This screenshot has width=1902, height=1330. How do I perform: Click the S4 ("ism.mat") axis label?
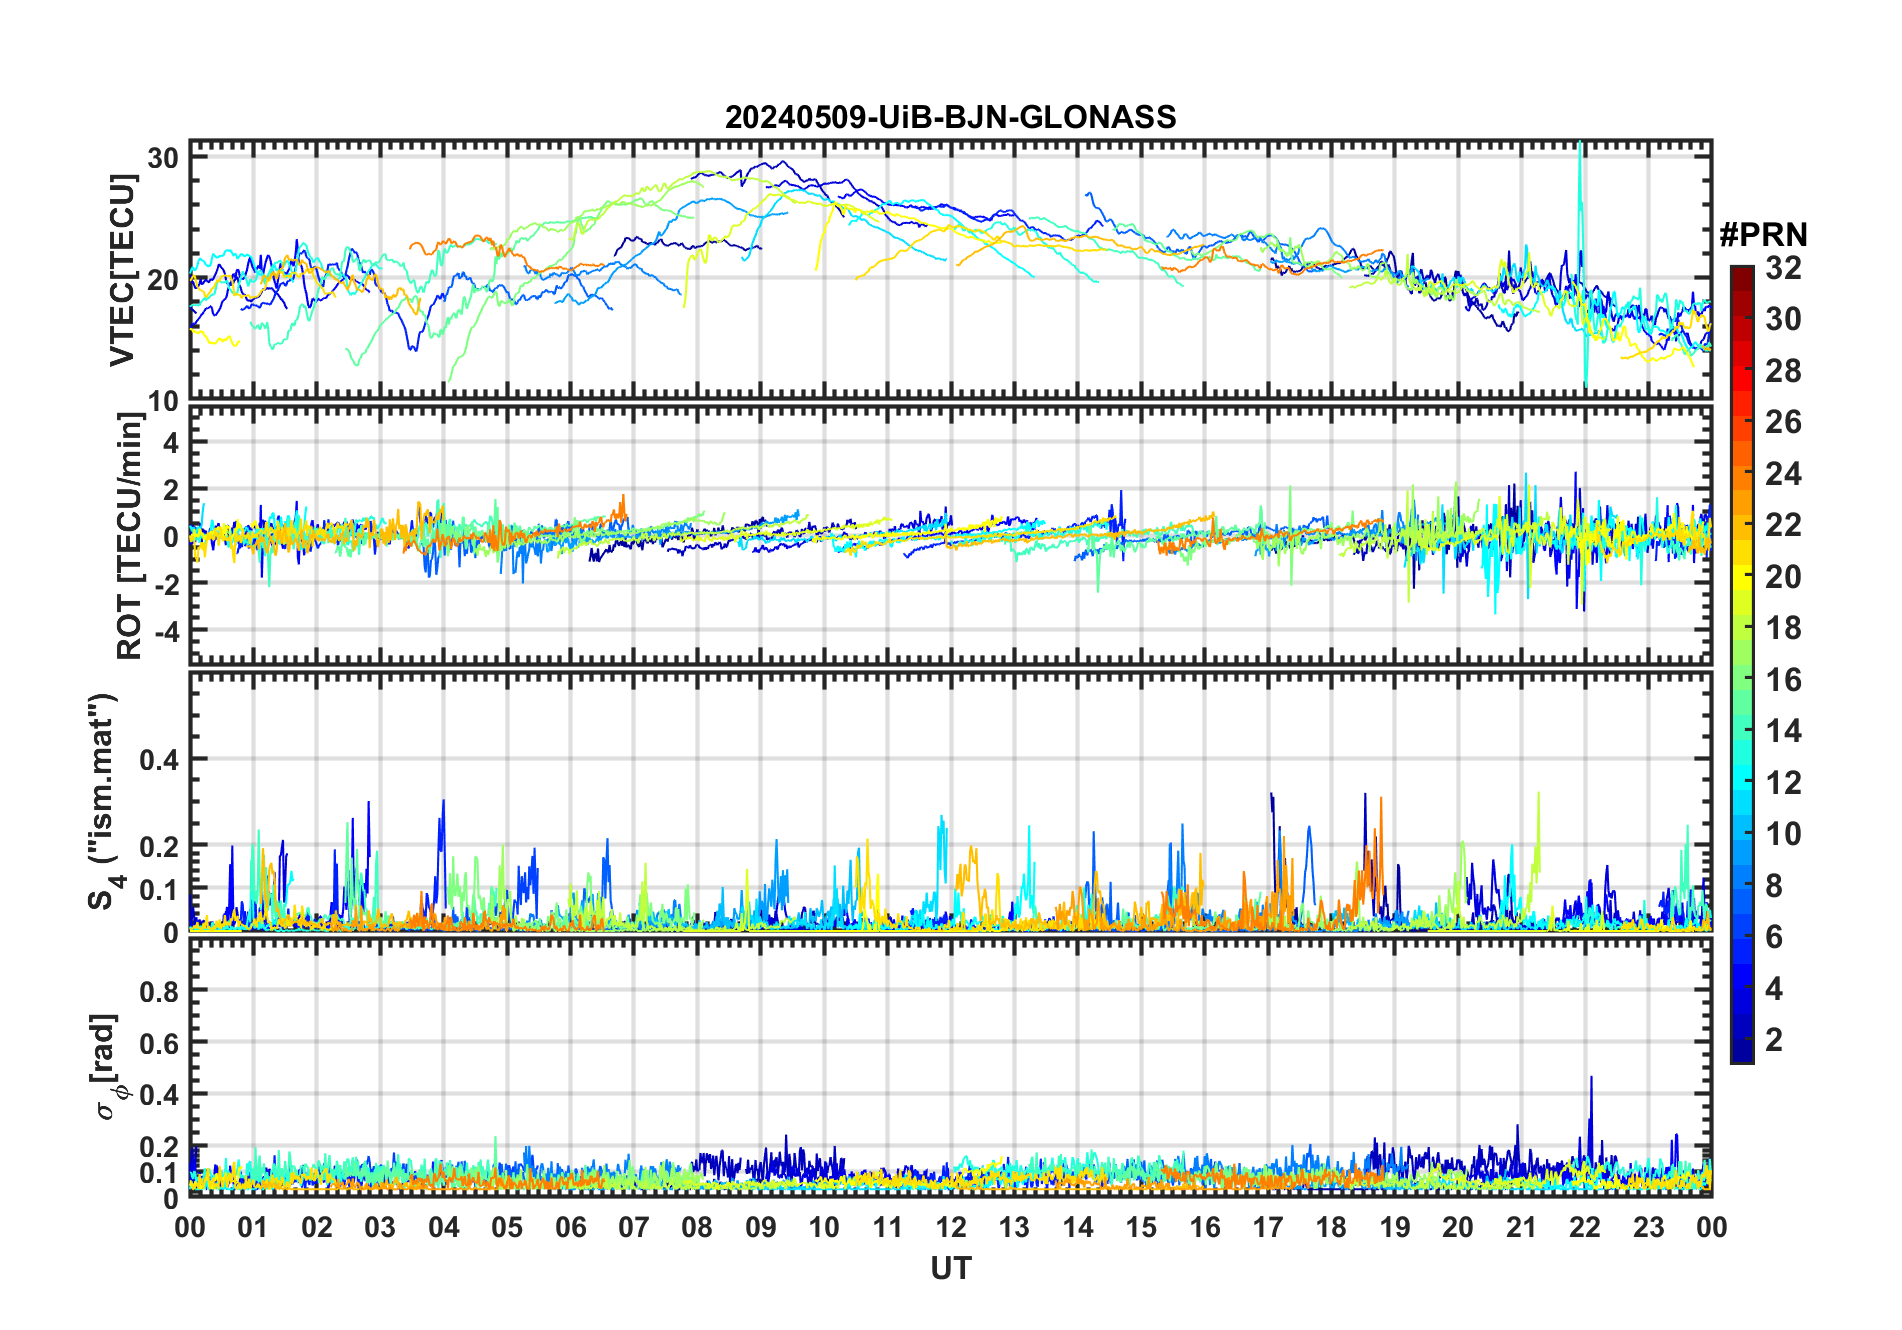tap(104, 802)
